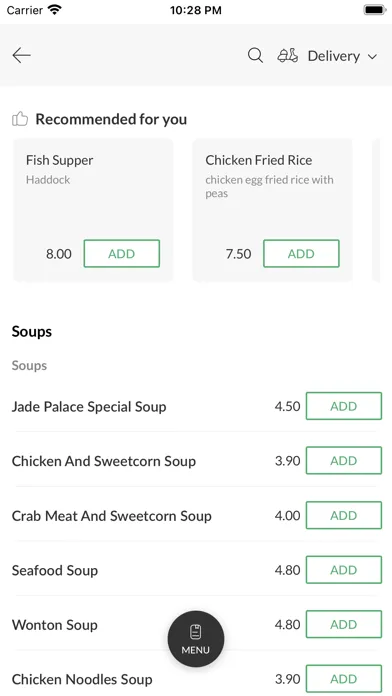Add Chicken And Sweetcorn Soup
The height and width of the screenshot is (696, 392).
point(344,460)
